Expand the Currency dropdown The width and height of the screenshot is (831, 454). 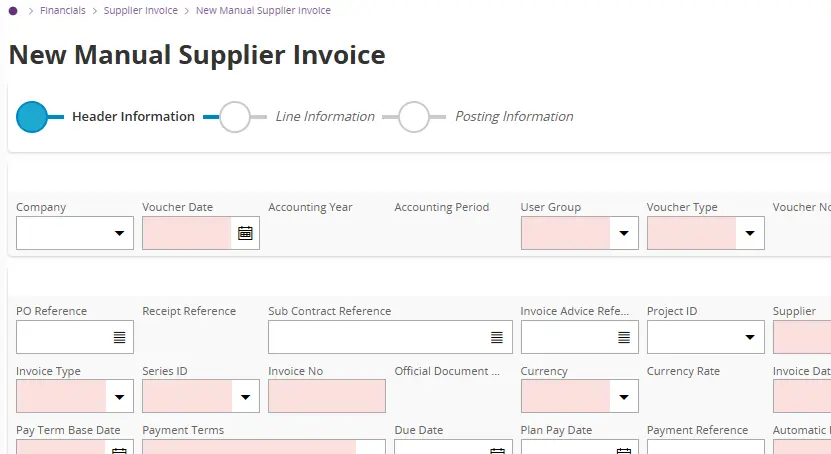623,397
